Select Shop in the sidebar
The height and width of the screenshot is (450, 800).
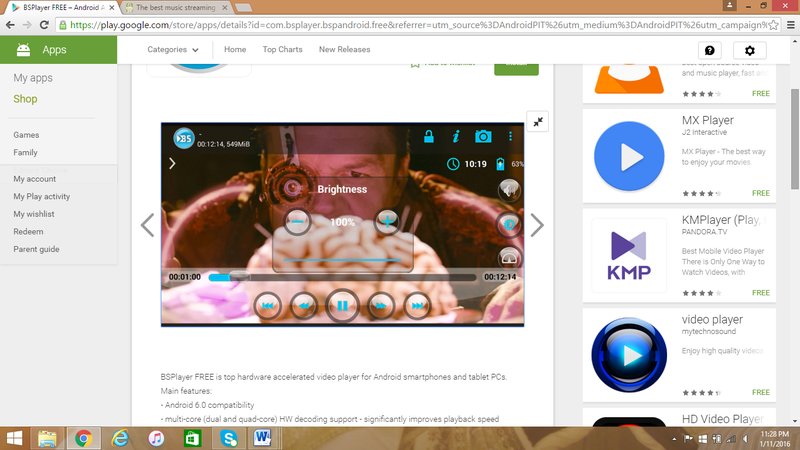coord(25,99)
